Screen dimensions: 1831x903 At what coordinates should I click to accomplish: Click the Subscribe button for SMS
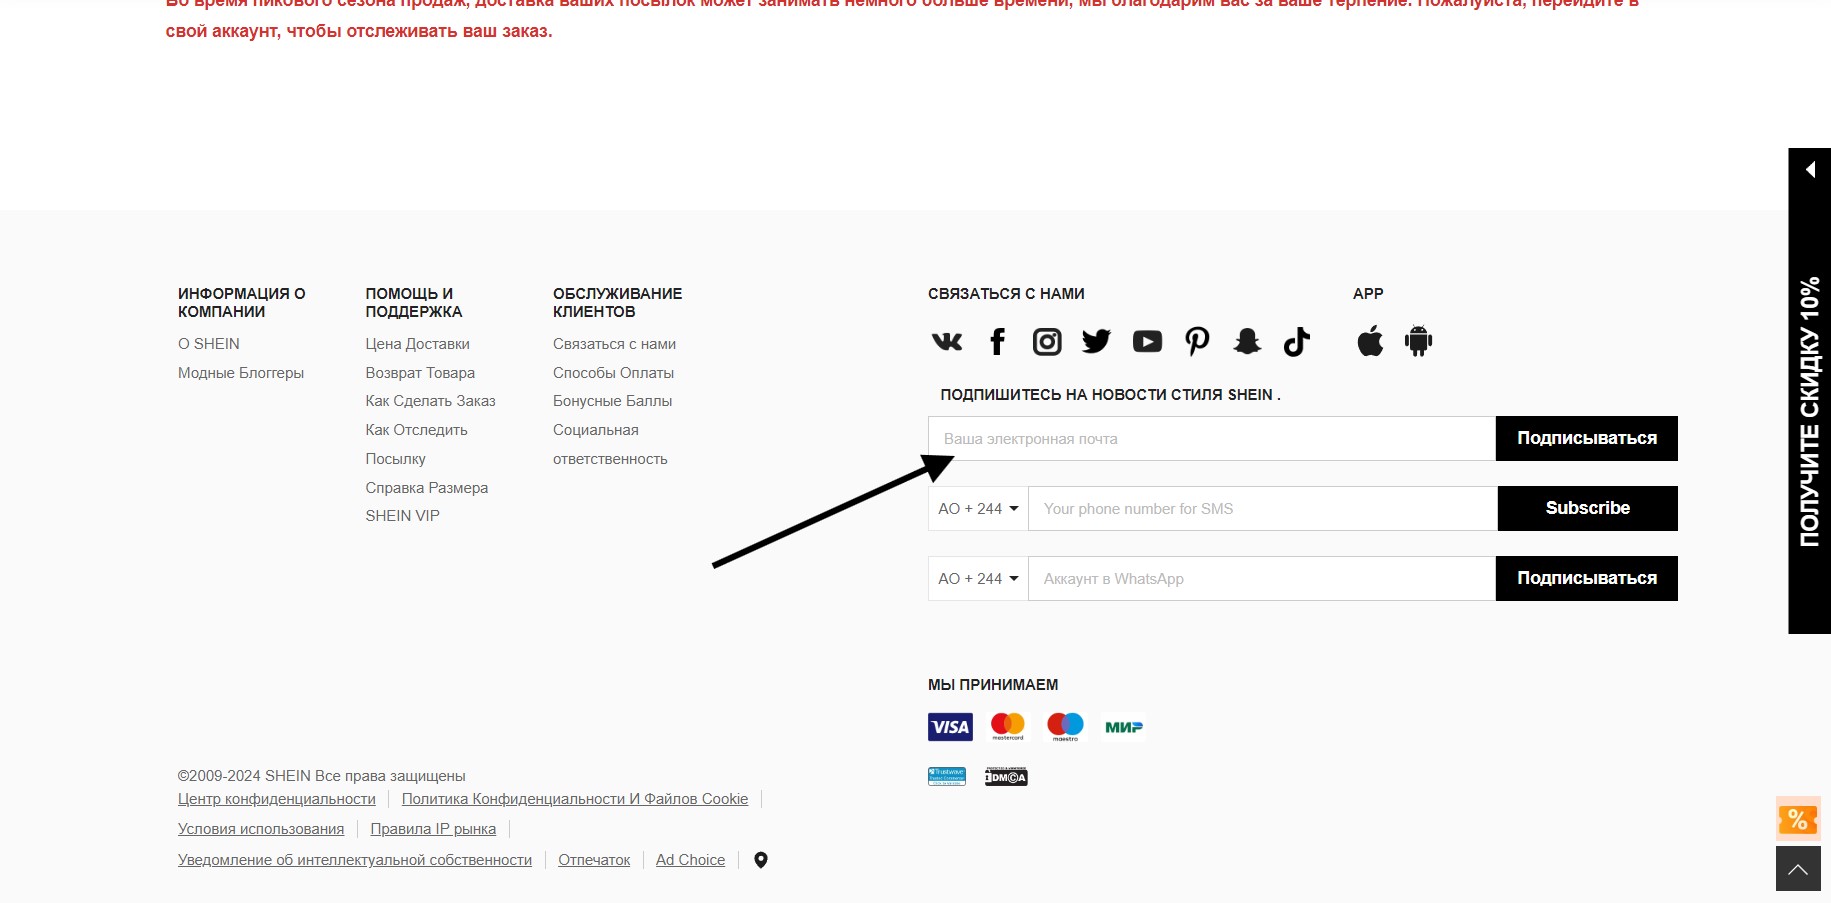1587,509
